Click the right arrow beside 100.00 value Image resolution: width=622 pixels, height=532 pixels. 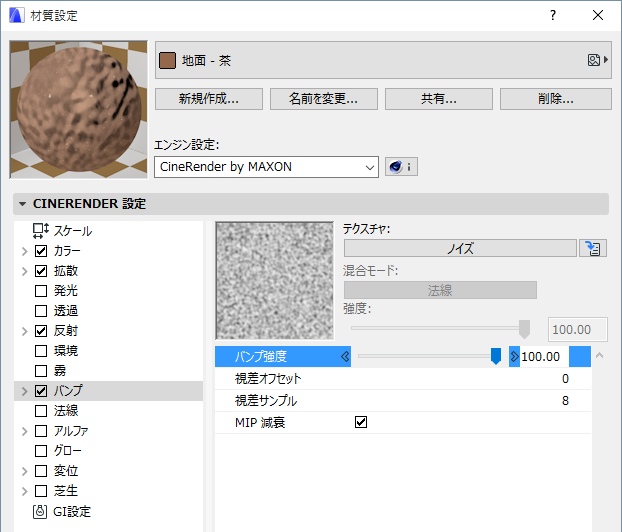[514, 356]
